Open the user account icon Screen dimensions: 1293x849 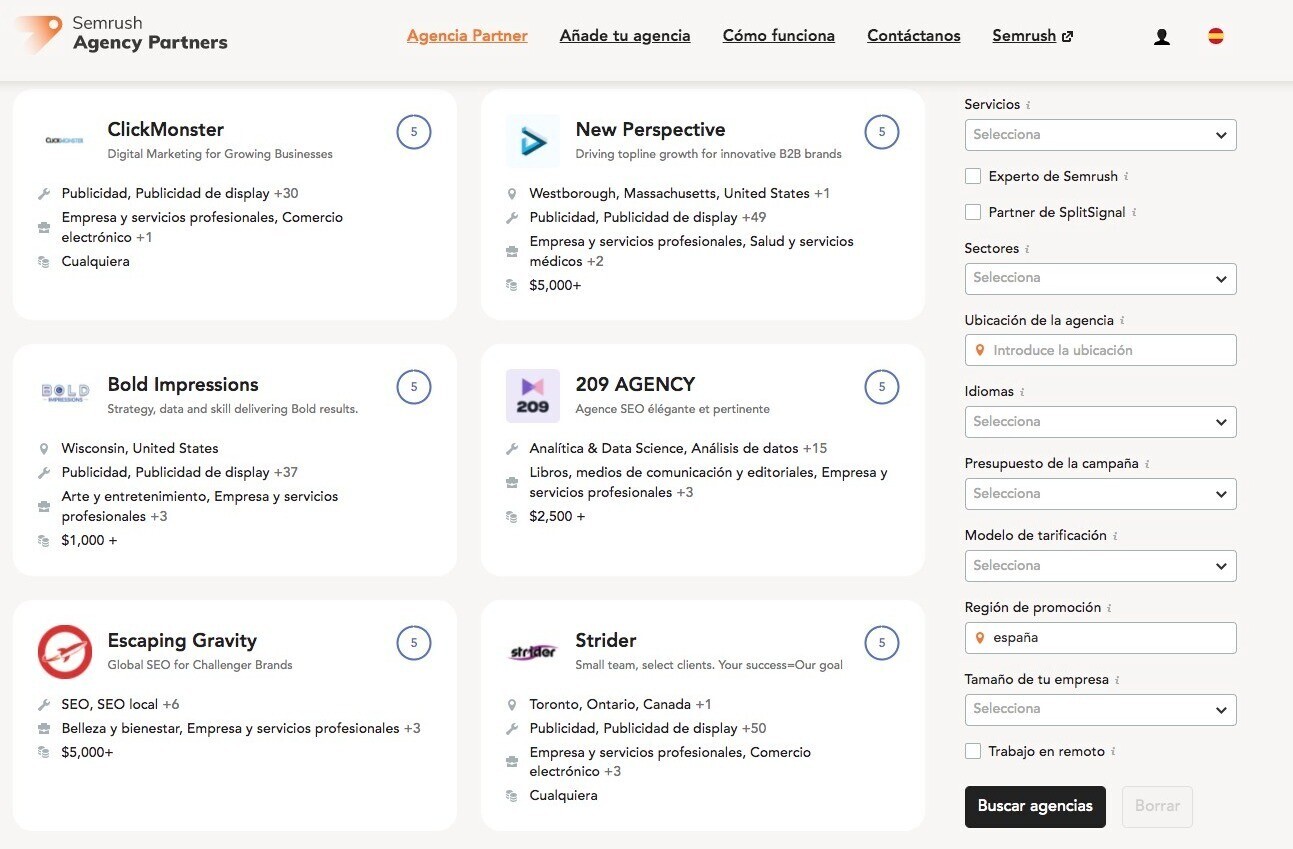coord(1161,37)
